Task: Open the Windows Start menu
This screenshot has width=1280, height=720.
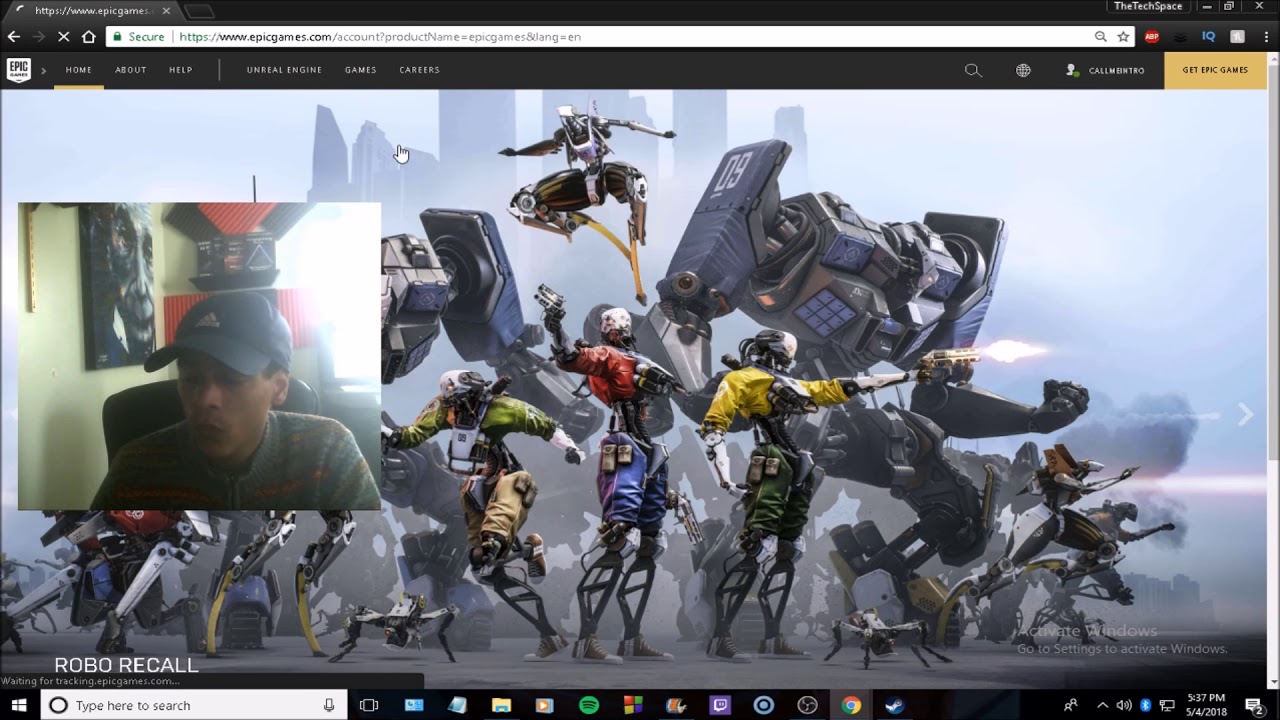Action: click(x=19, y=705)
